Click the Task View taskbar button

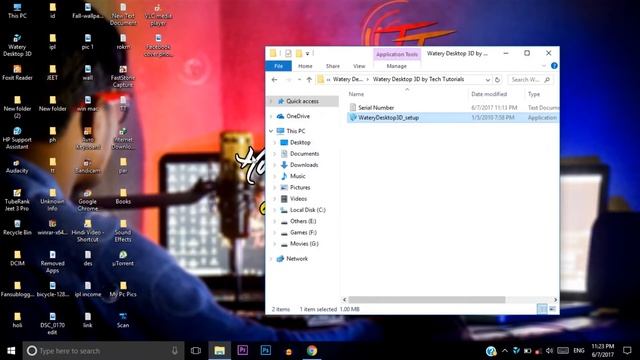(196, 351)
